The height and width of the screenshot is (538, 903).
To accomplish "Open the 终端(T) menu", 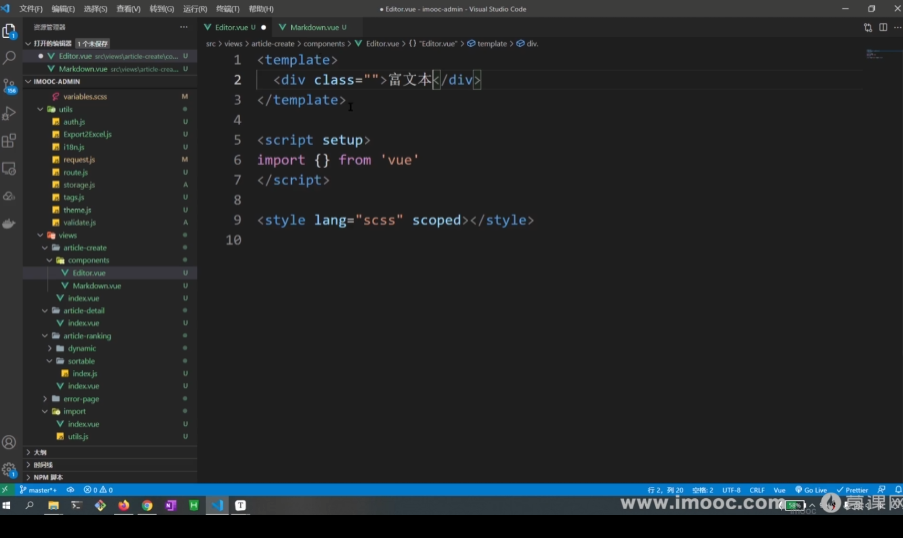I will point(227,9).
